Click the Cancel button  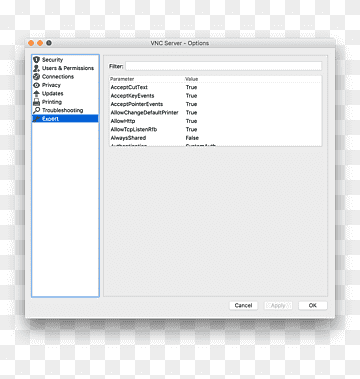coord(243,305)
